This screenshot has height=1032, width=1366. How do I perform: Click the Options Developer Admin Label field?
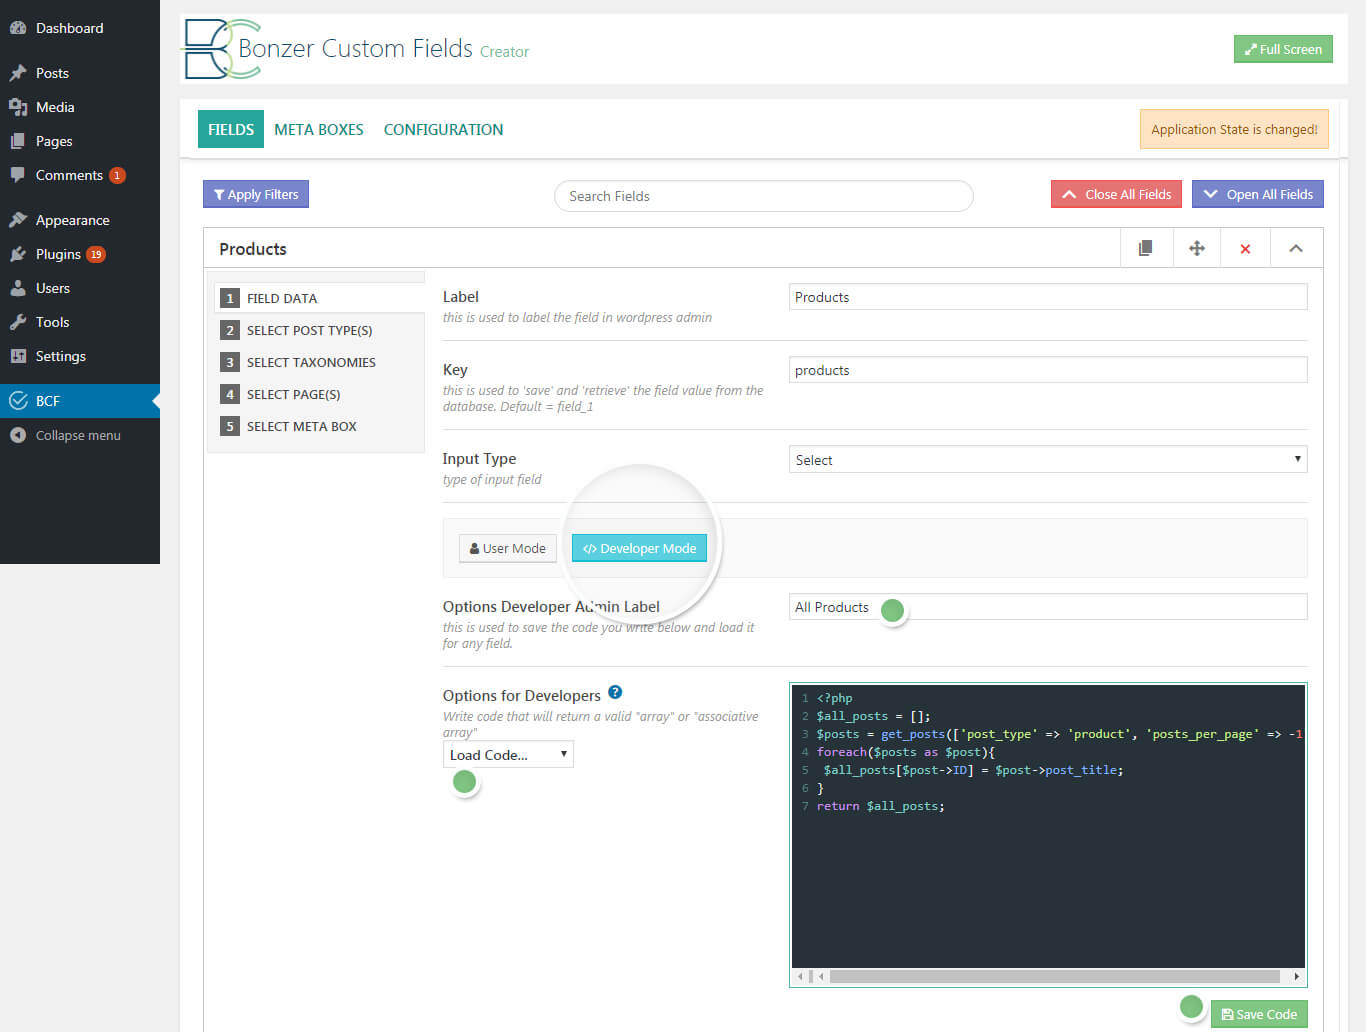pos(1048,607)
